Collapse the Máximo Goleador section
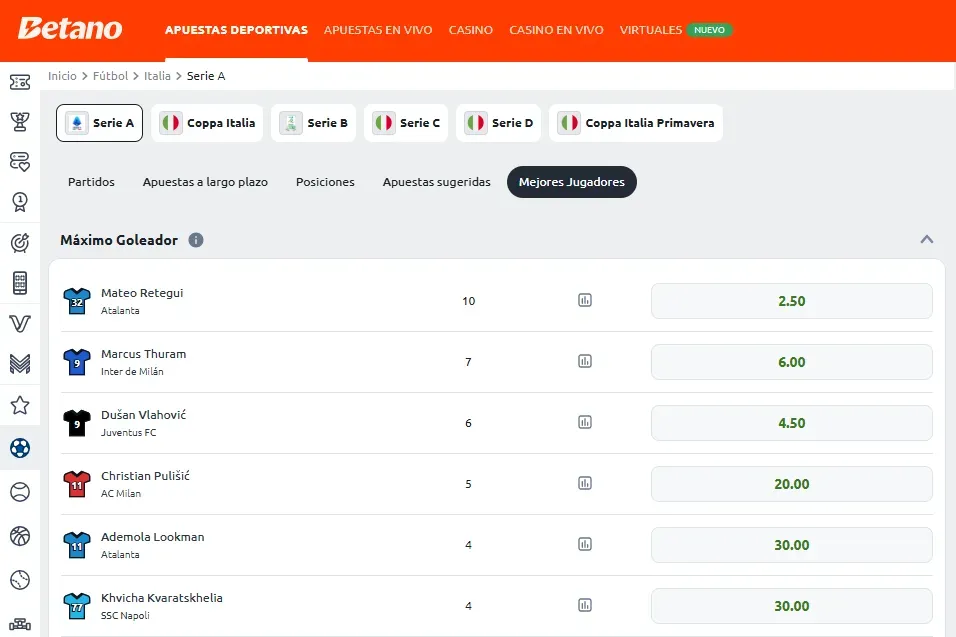This screenshot has height=637, width=956. (x=927, y=240)
